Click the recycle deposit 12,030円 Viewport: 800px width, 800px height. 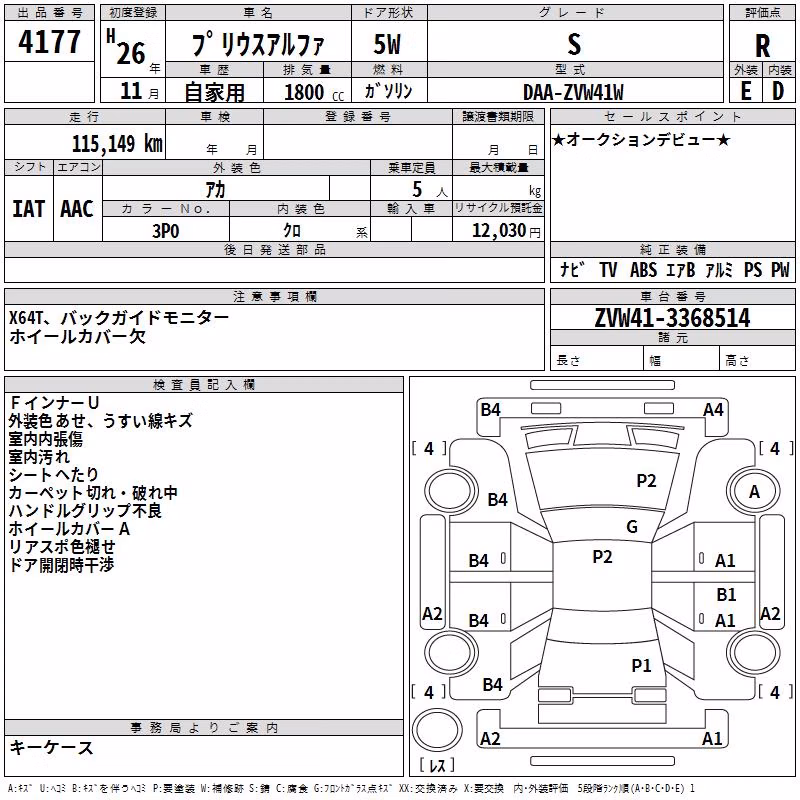[x=506, y=230]
